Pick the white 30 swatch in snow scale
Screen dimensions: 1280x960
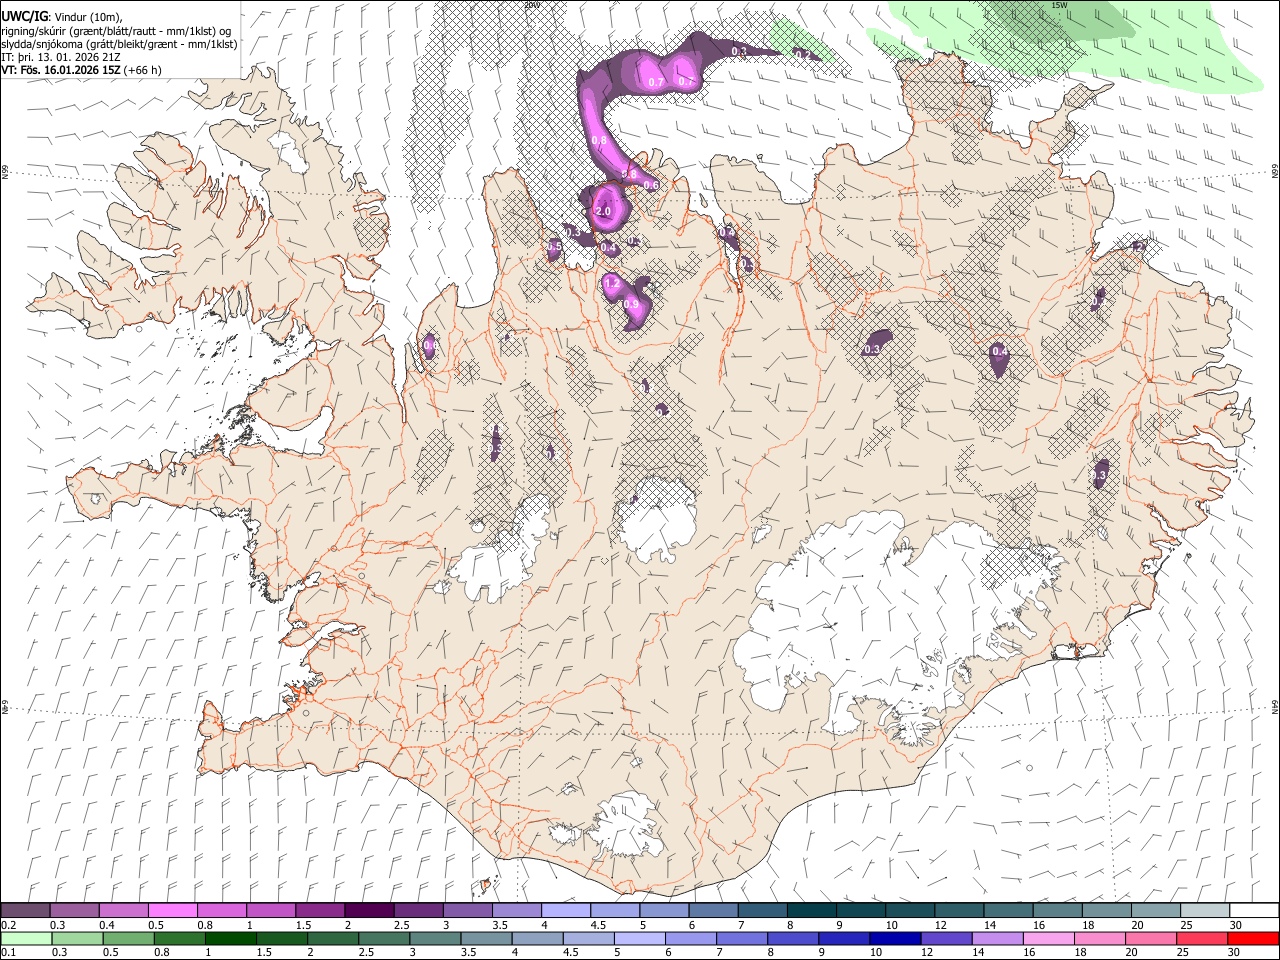[x=1254, y=910]
